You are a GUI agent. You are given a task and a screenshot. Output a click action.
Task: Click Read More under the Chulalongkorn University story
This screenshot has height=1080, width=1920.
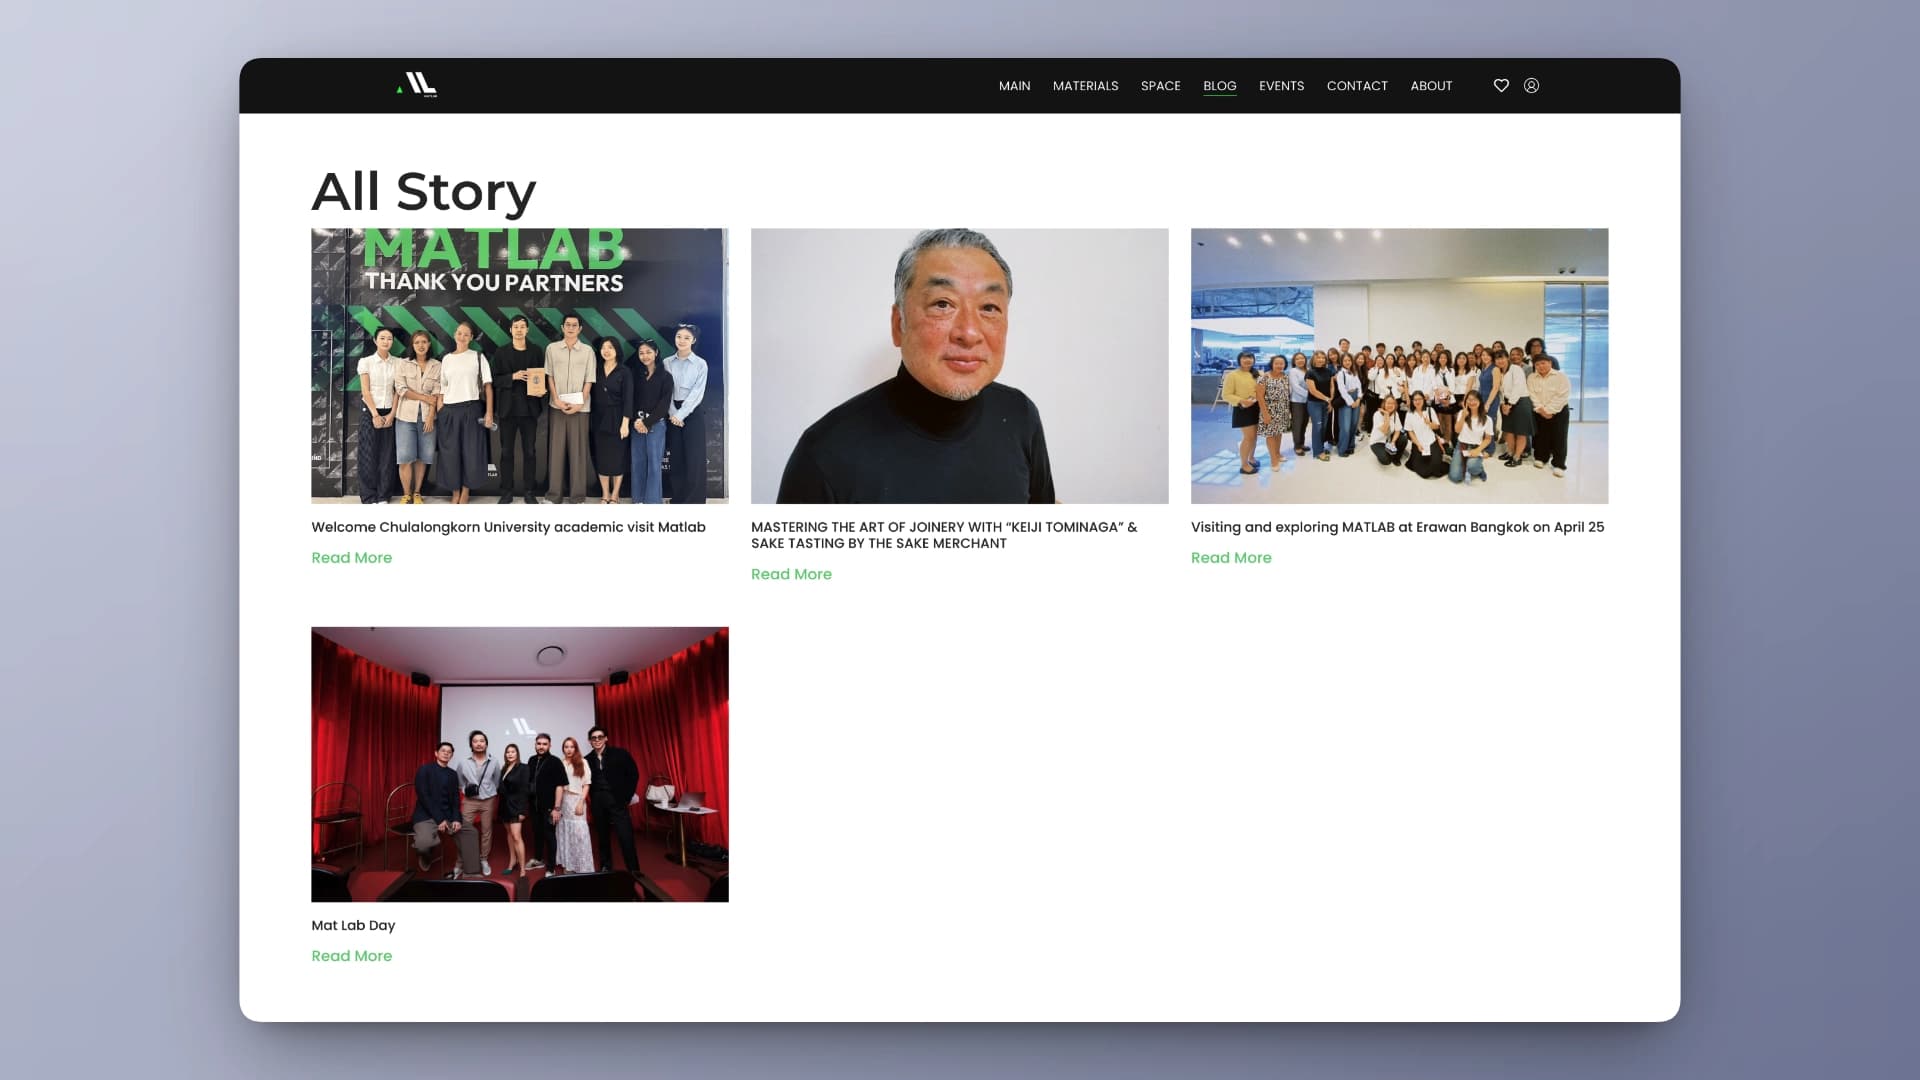351,557
